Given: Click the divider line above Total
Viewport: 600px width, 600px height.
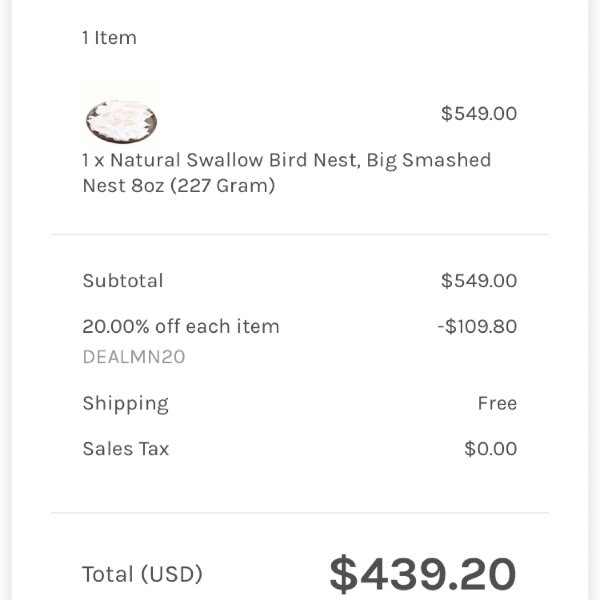Looking at the screenshot, I should coord(300,512).
